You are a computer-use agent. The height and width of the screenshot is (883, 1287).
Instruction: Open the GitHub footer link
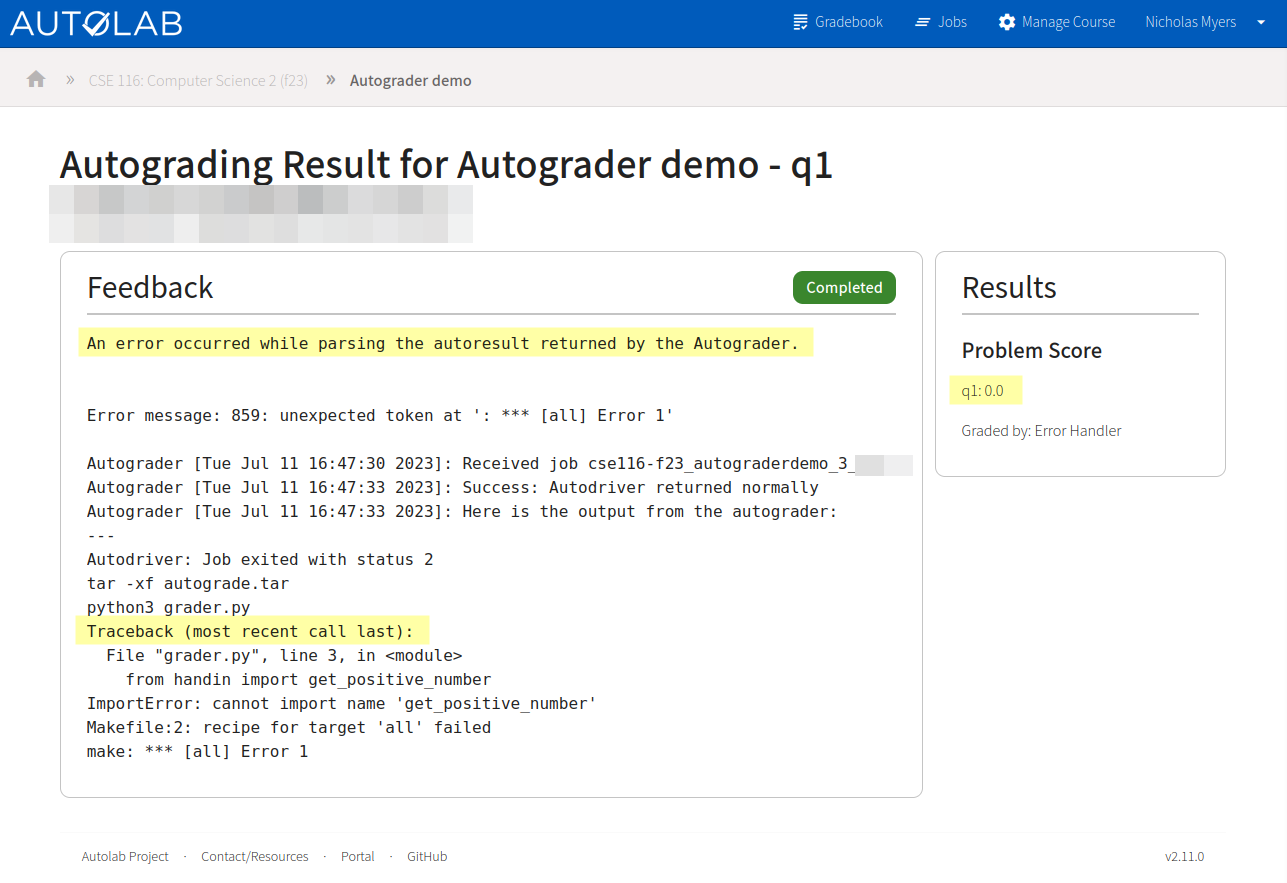point(427,856)
